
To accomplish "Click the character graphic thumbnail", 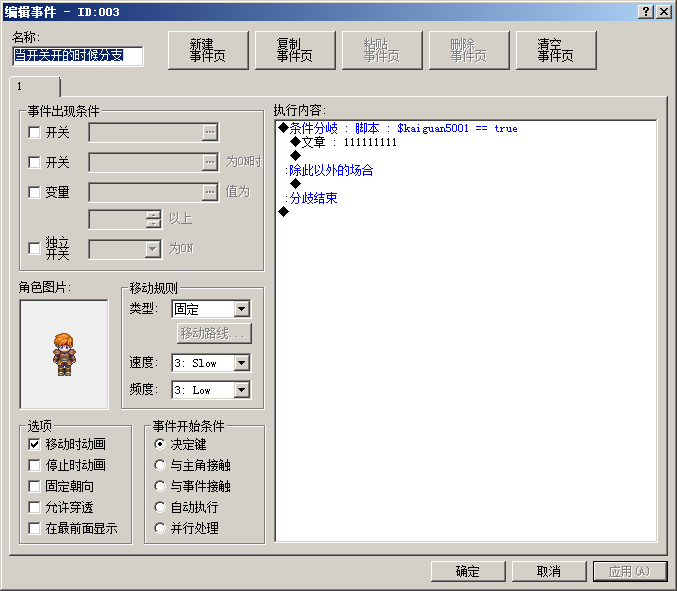I will [64, 354].
